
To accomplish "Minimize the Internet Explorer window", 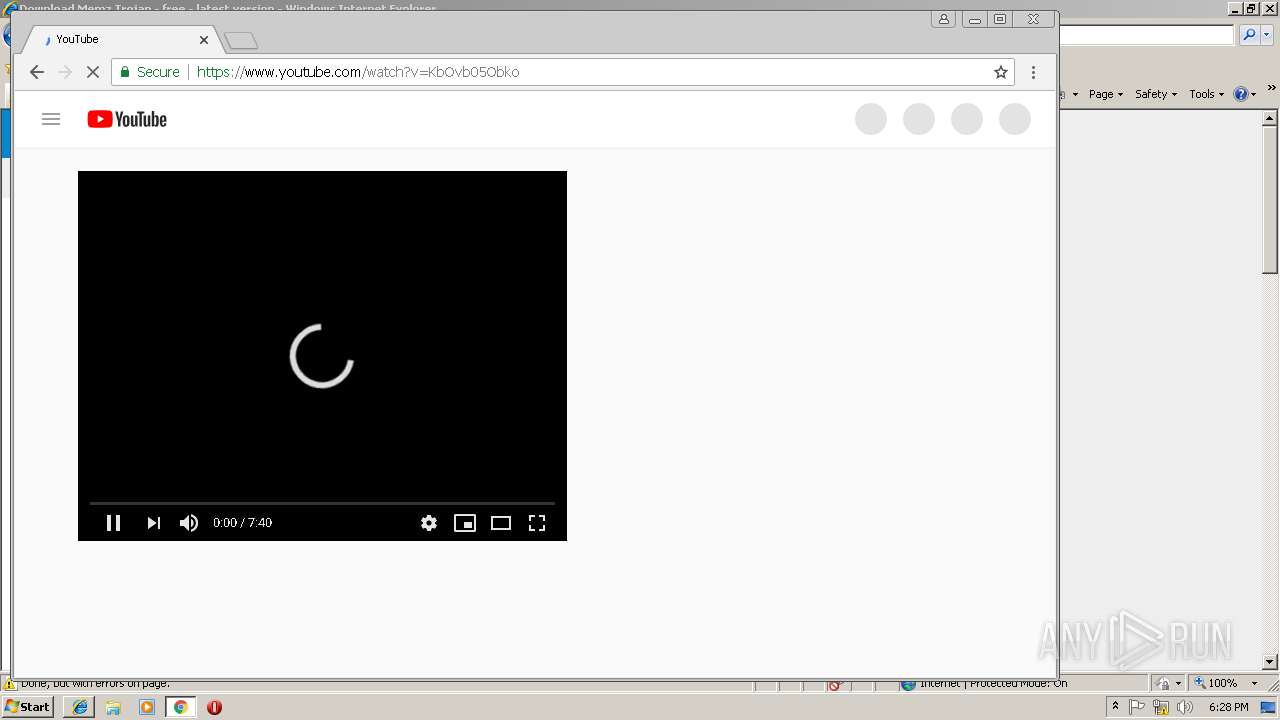I will tap(1236, 8).
